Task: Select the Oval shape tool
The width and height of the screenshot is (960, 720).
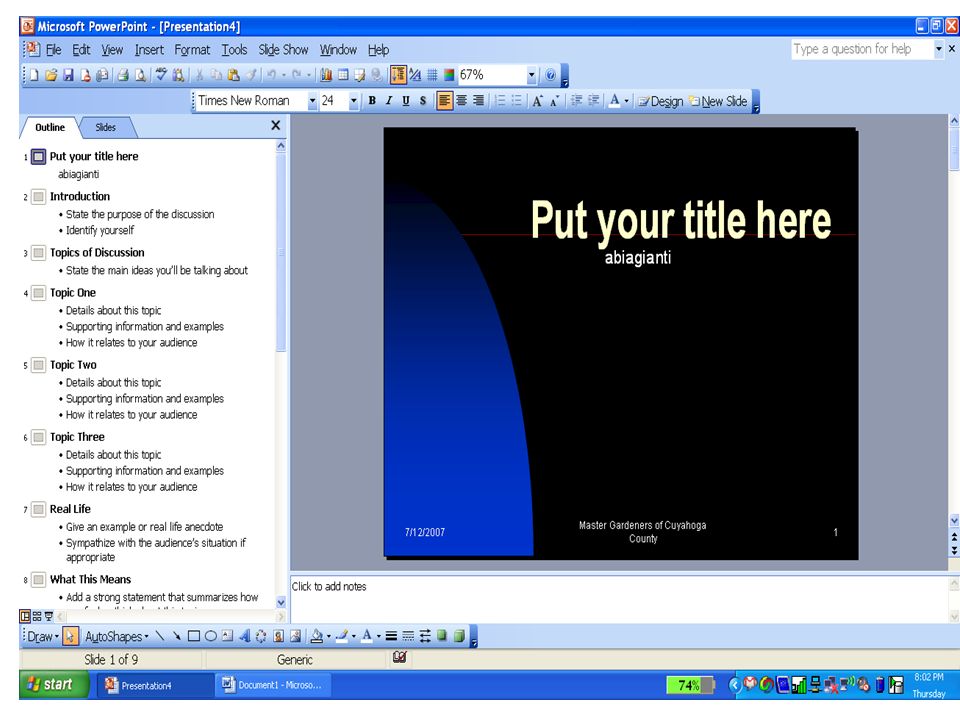Action: (x=211, y=636)
